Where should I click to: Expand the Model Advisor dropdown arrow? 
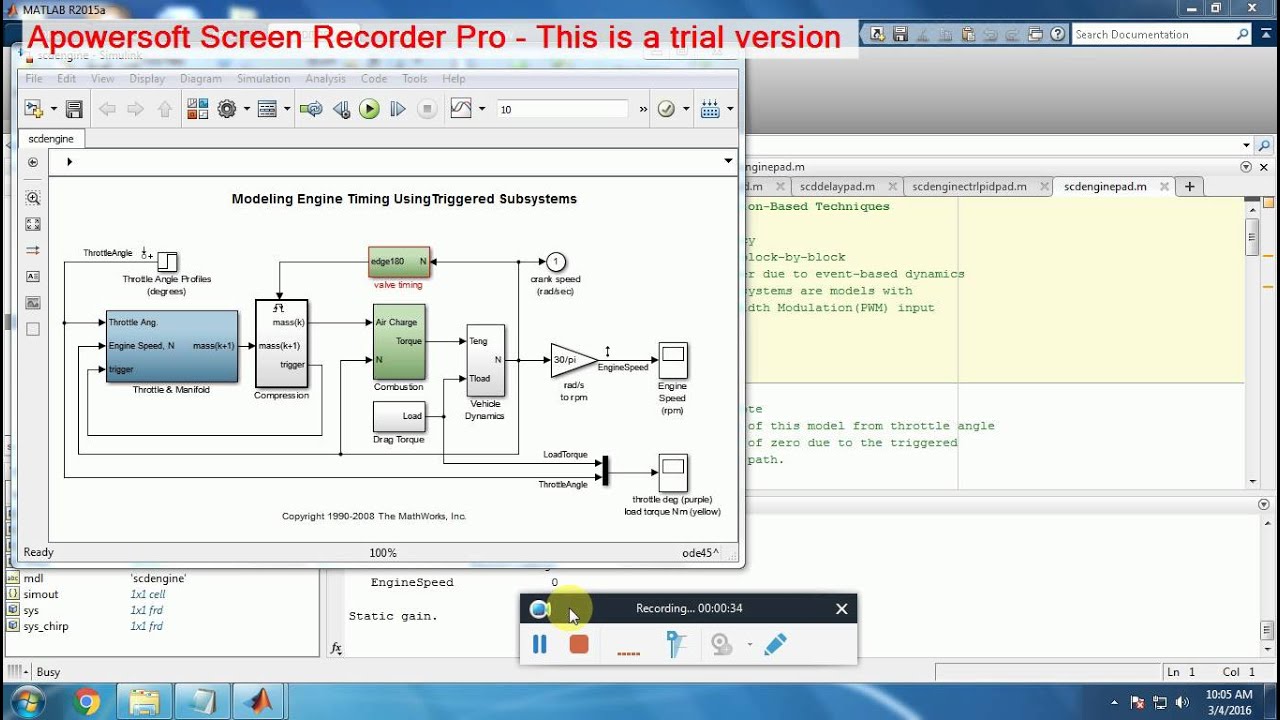pos(686,109)
